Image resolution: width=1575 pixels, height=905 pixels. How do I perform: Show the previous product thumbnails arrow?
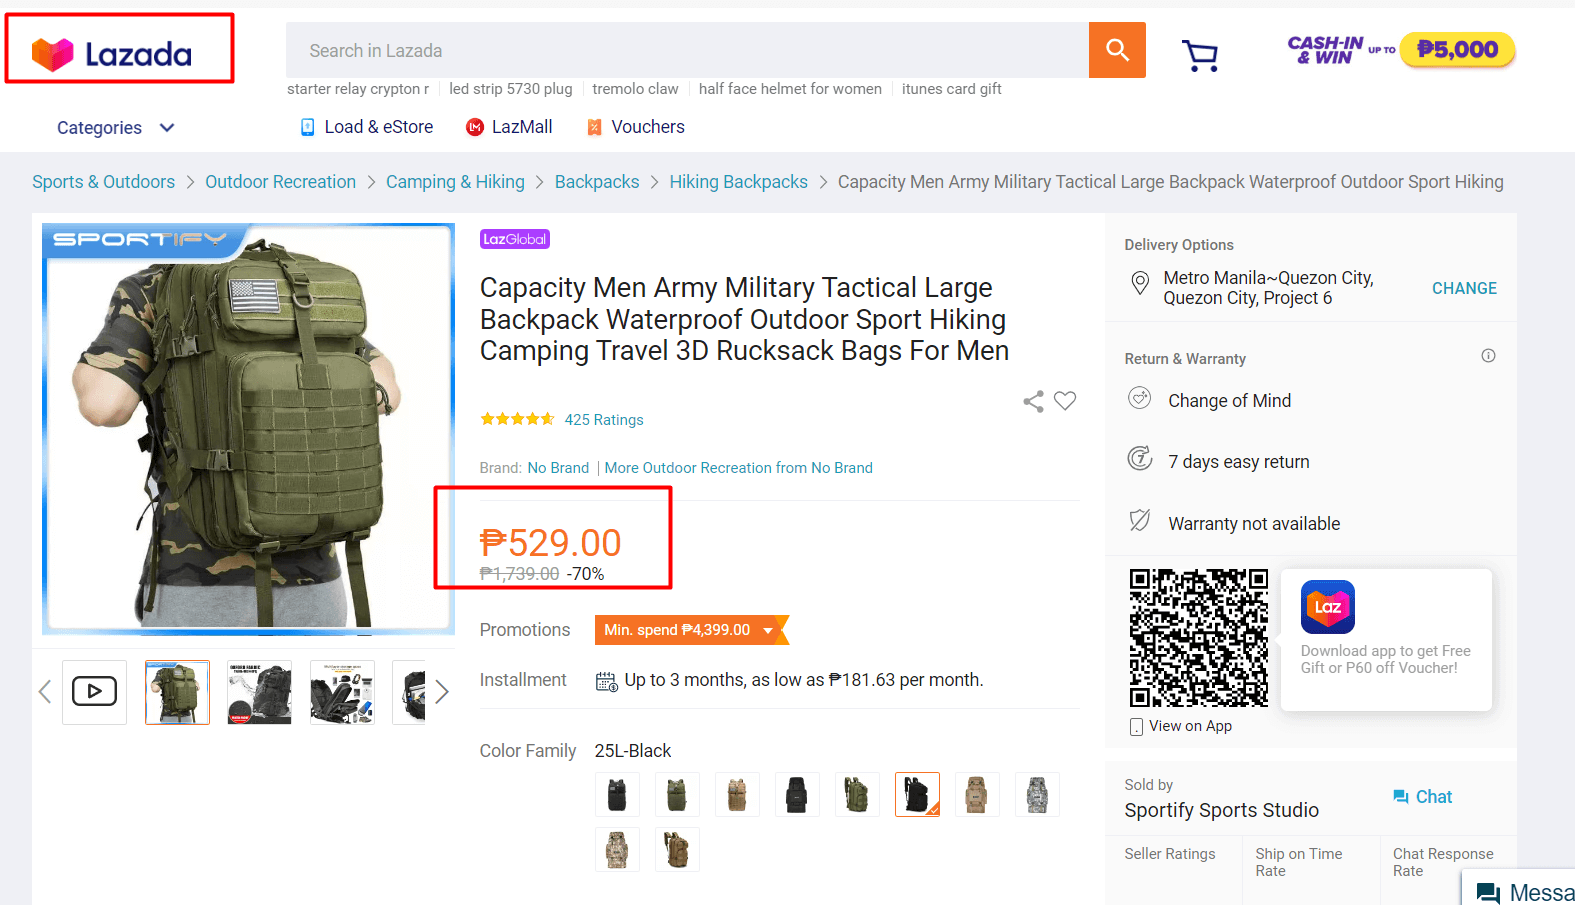point(45,691)
